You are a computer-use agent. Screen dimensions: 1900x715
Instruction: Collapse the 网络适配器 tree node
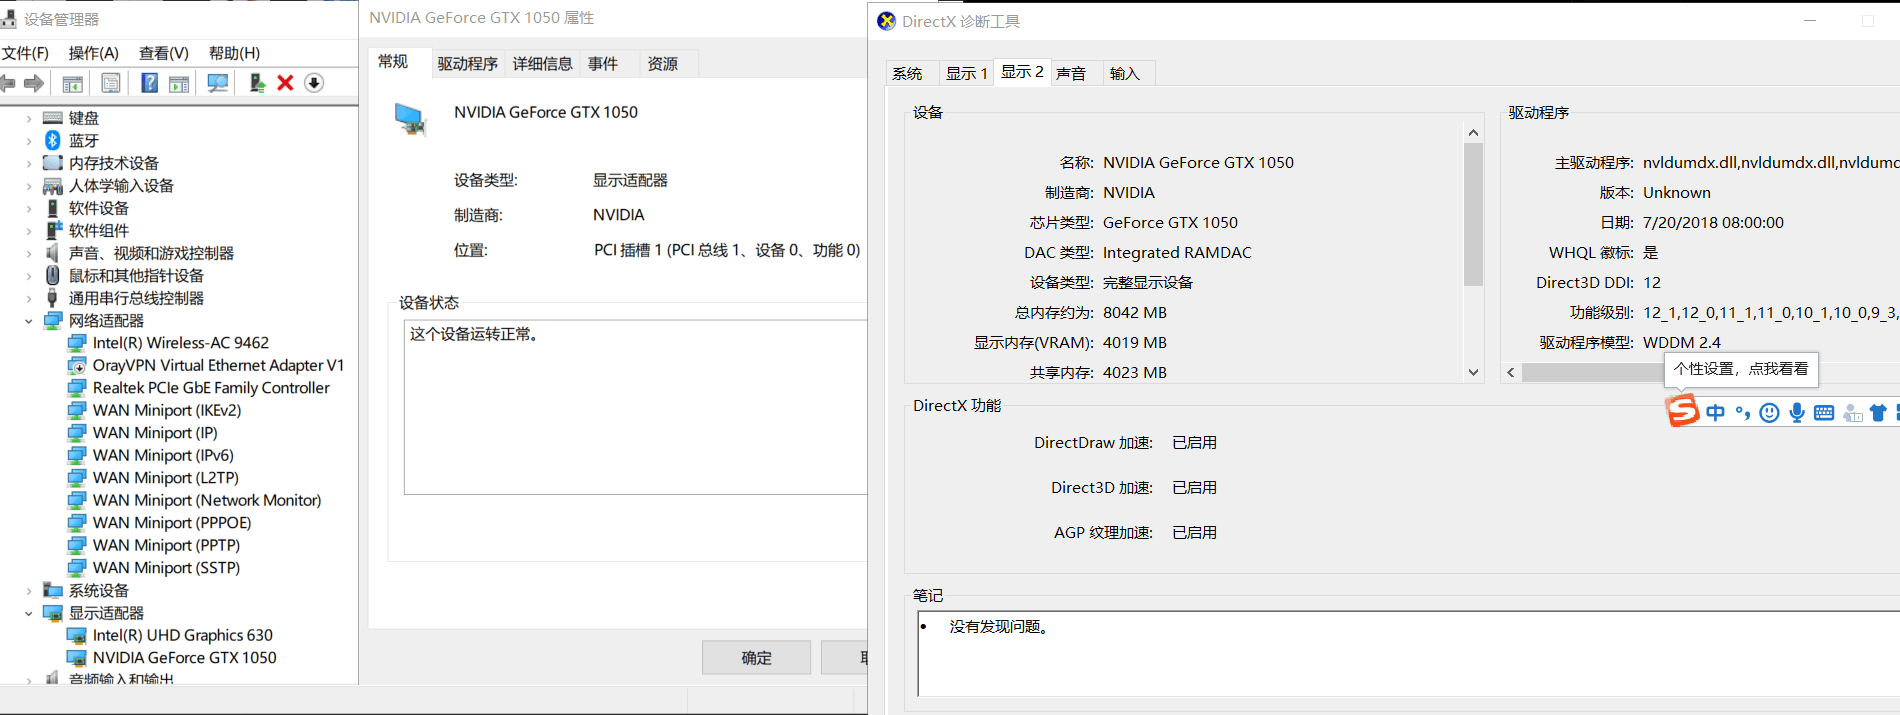(x=28, y=321)
